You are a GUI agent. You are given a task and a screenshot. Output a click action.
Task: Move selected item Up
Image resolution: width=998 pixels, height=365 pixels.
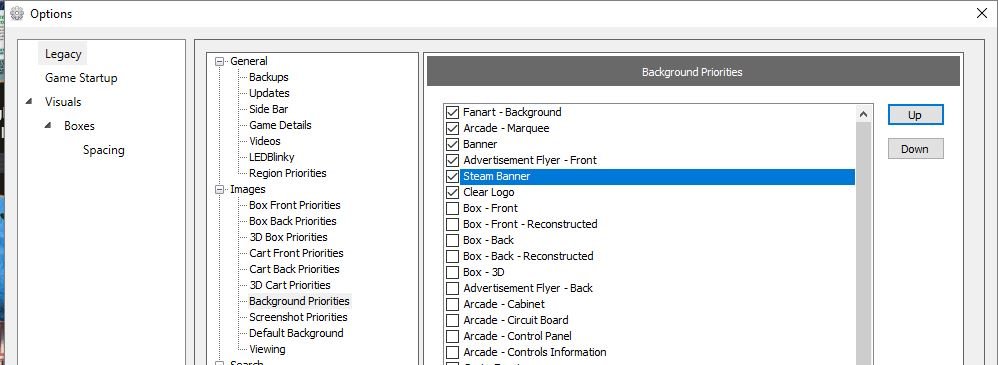click(x=915, y=115)
